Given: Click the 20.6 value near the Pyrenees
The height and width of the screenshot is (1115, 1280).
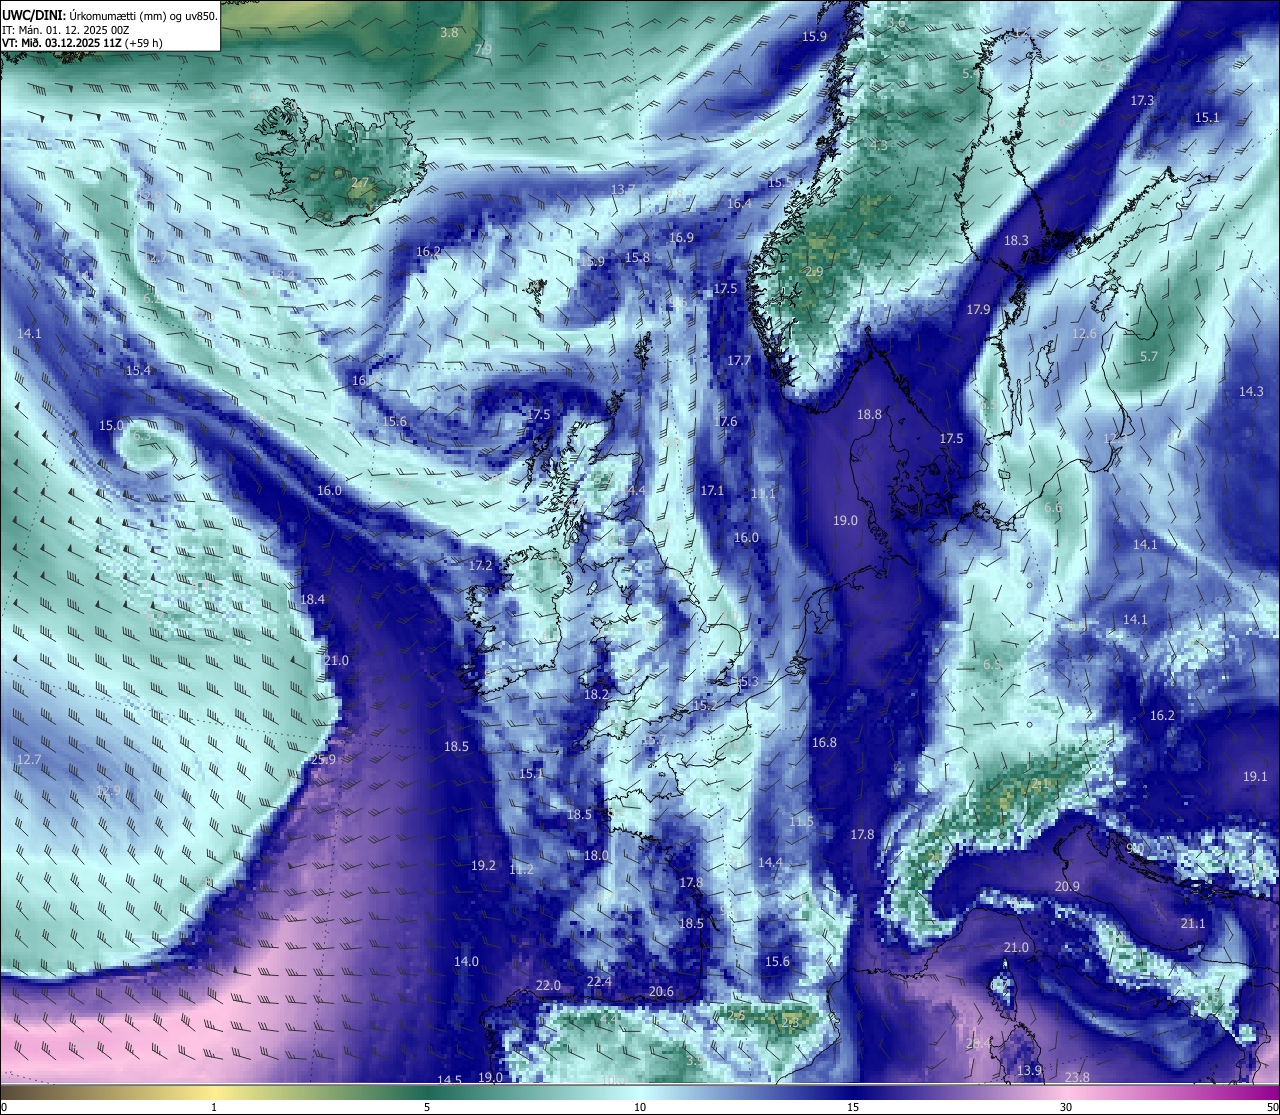Looking at the screenshot, I should [x=661, y=992].
